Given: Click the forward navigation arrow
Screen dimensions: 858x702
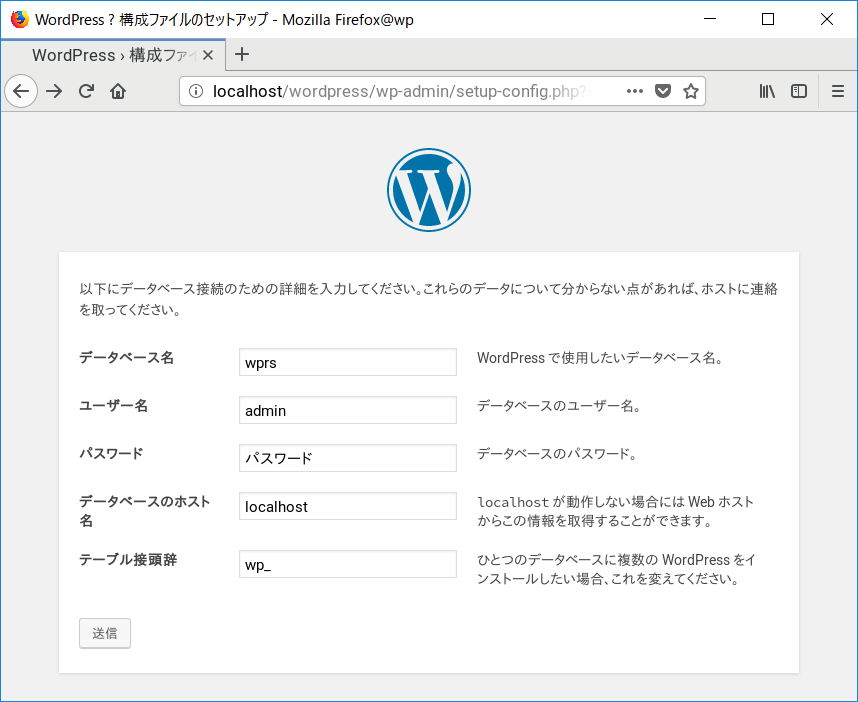Looking at the screenshot, I should click(x=54, y=91).
